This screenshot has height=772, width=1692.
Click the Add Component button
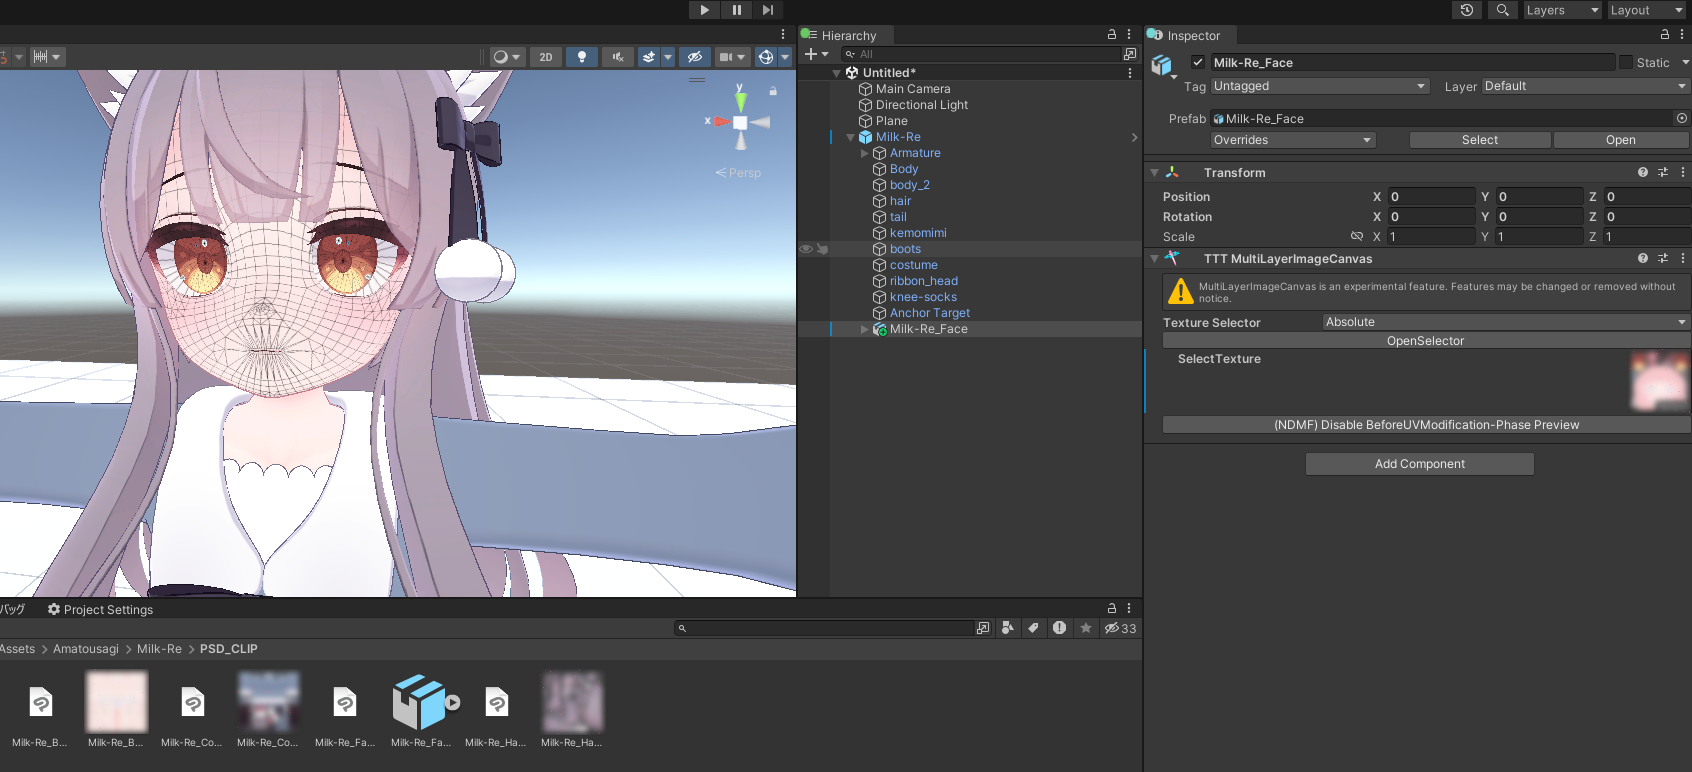pyautogui.click(x=1419, y=464)
